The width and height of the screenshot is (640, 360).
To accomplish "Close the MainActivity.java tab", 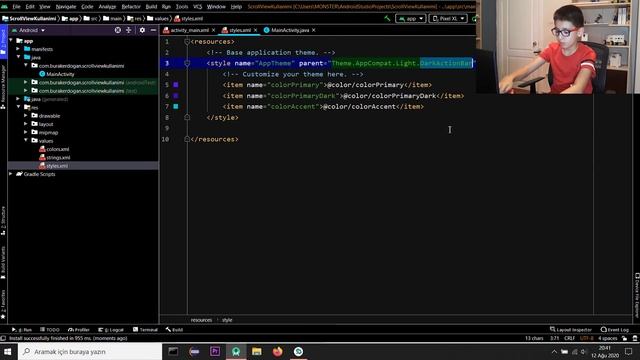I will pos(313,30).
